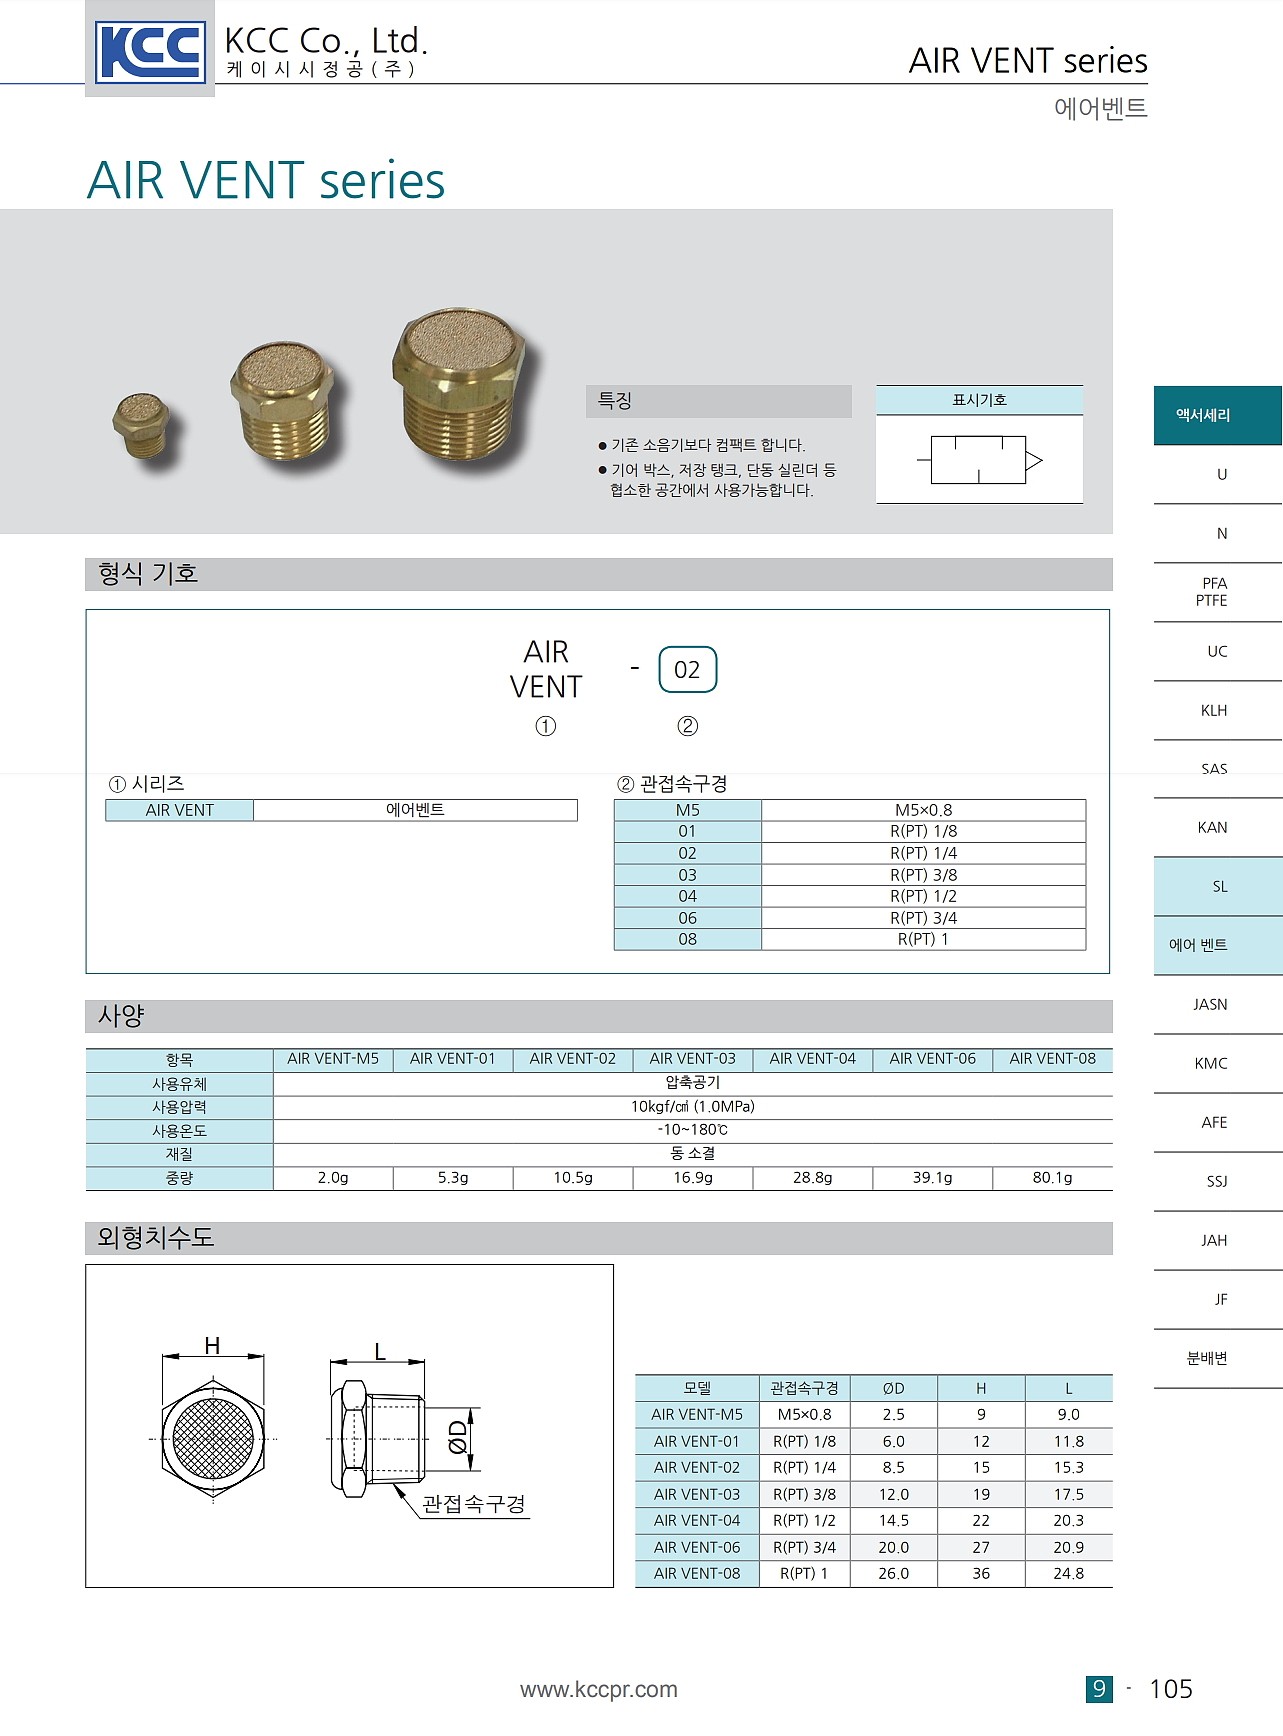Select the JAH side tab
This screenshot has width=1283, height=1736.
click(x=1218, y=1240)
